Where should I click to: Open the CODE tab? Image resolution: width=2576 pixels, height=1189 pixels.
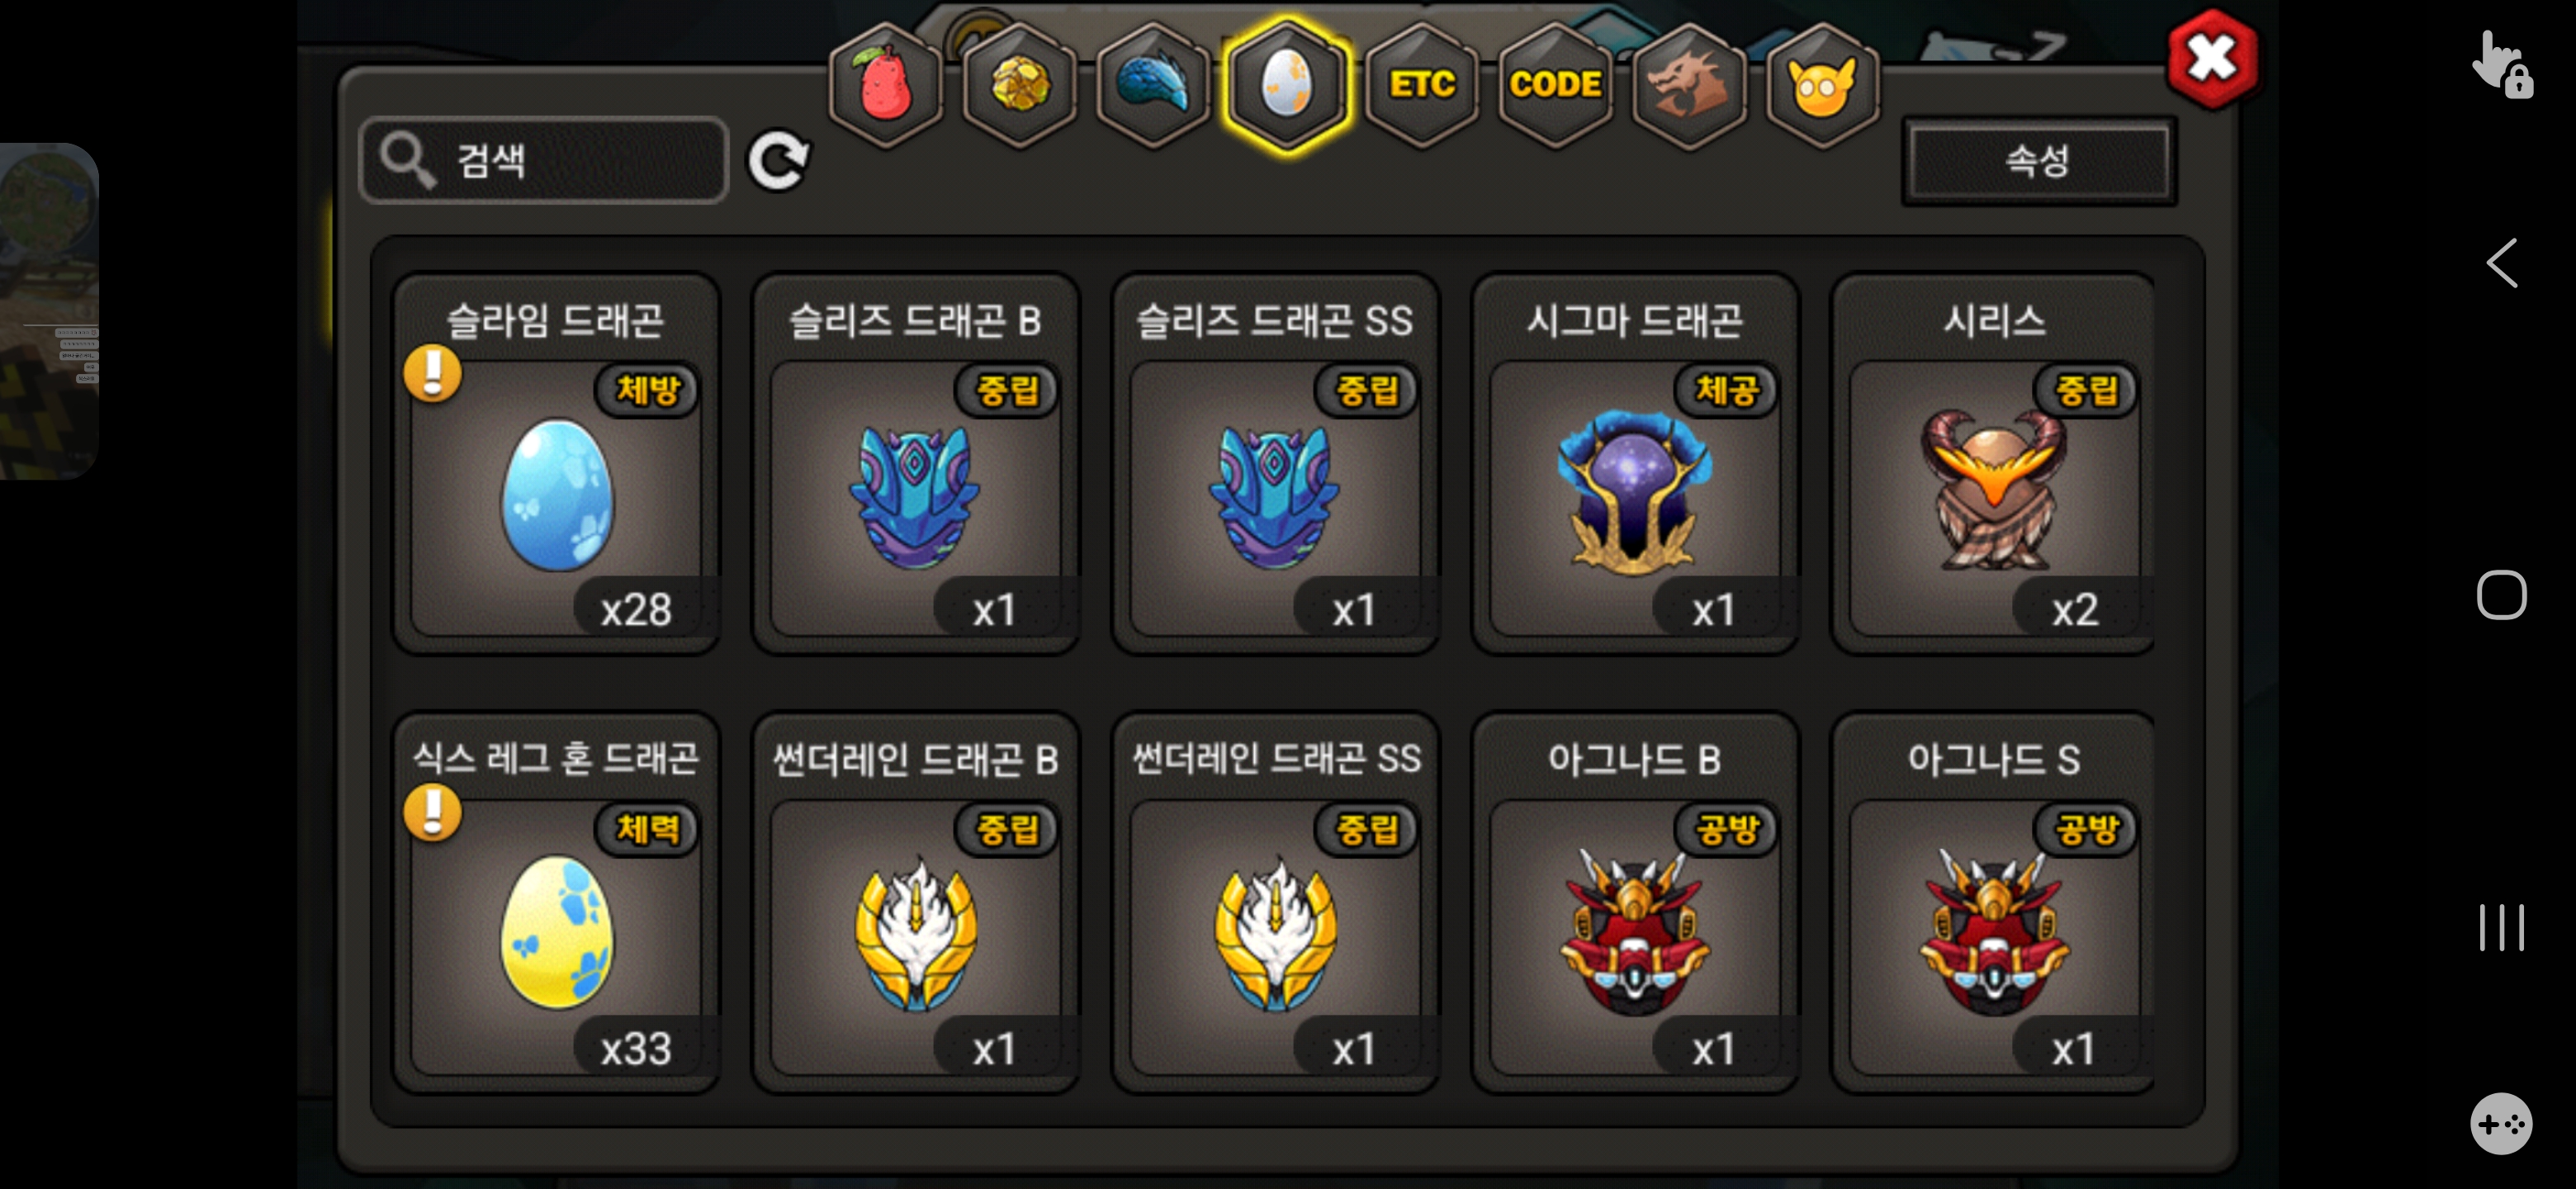[x=1555, y=85]
